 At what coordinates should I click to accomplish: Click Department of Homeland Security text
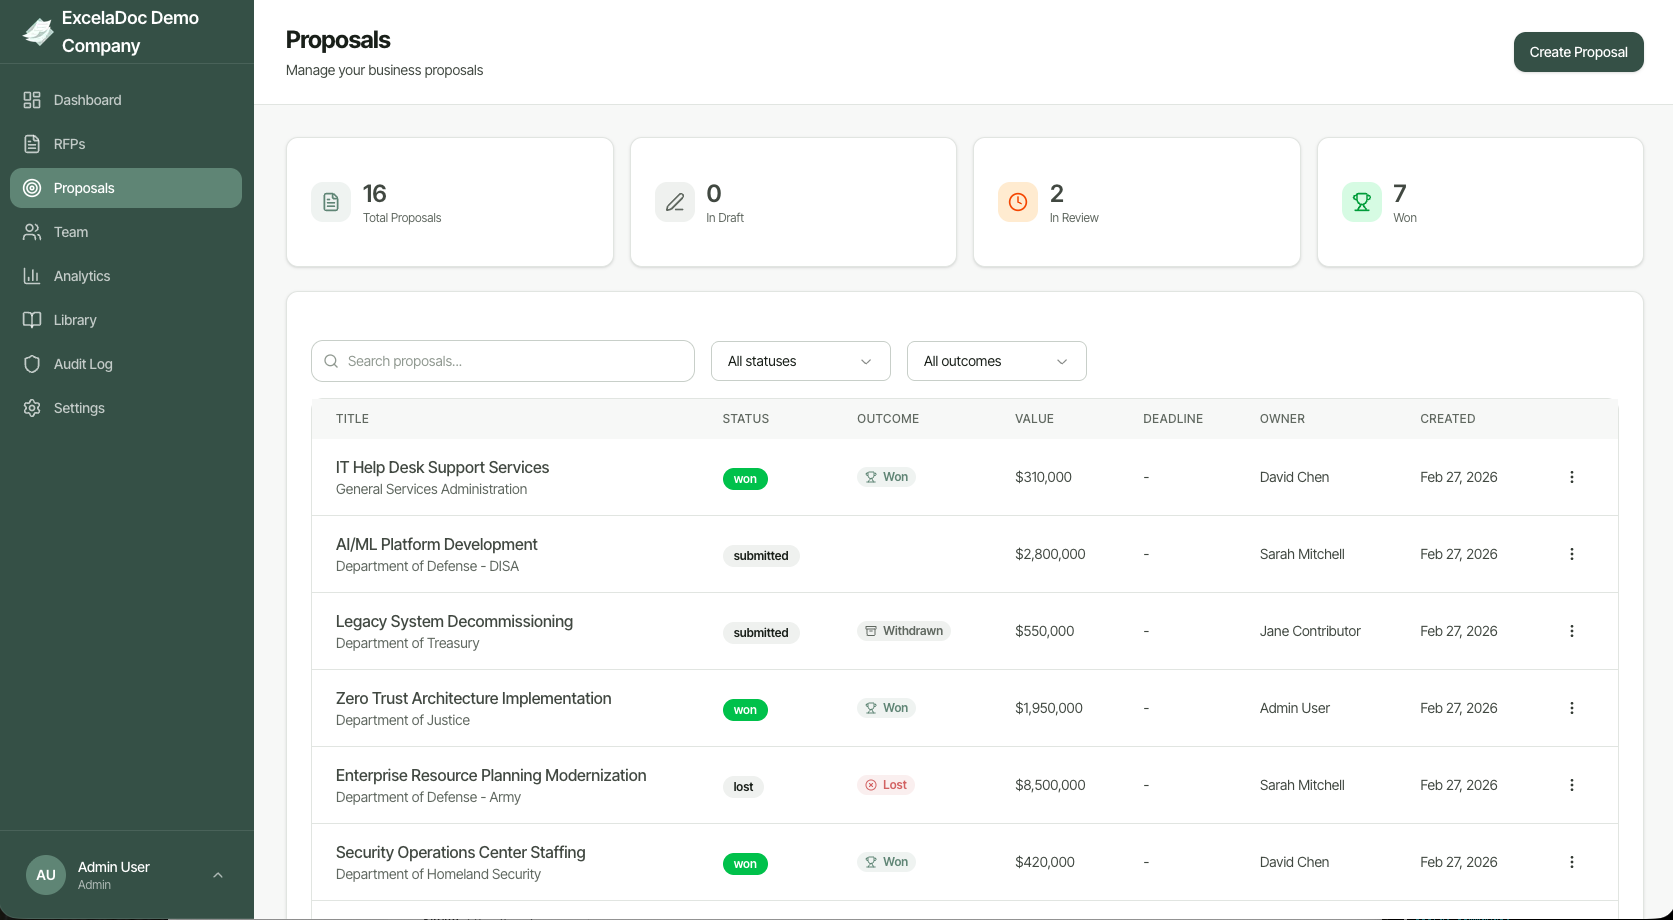[x=438, y=874]
